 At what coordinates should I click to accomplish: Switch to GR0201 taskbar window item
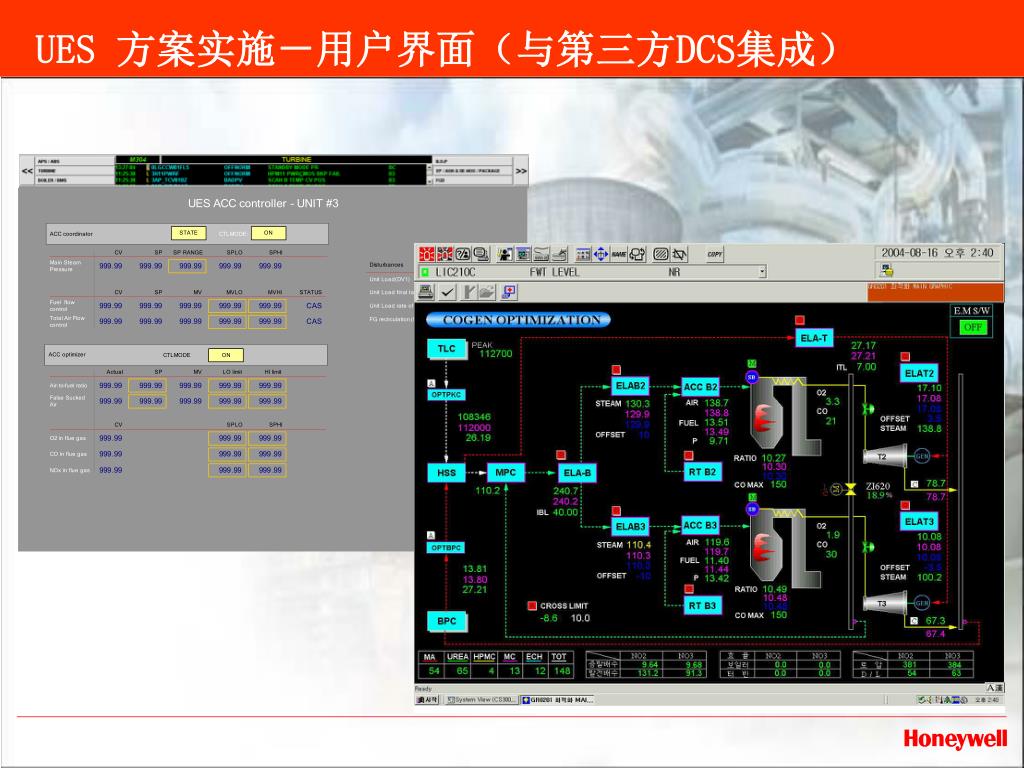click(557, 700)
